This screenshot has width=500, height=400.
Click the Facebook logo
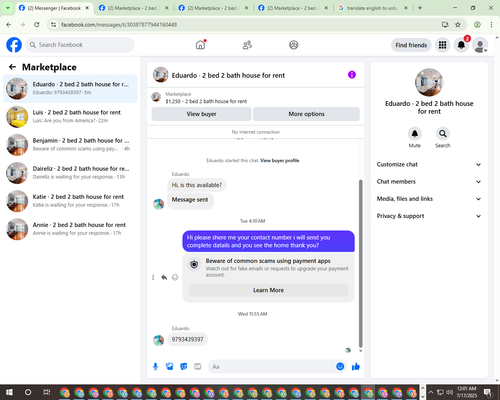tap(14, 45)
